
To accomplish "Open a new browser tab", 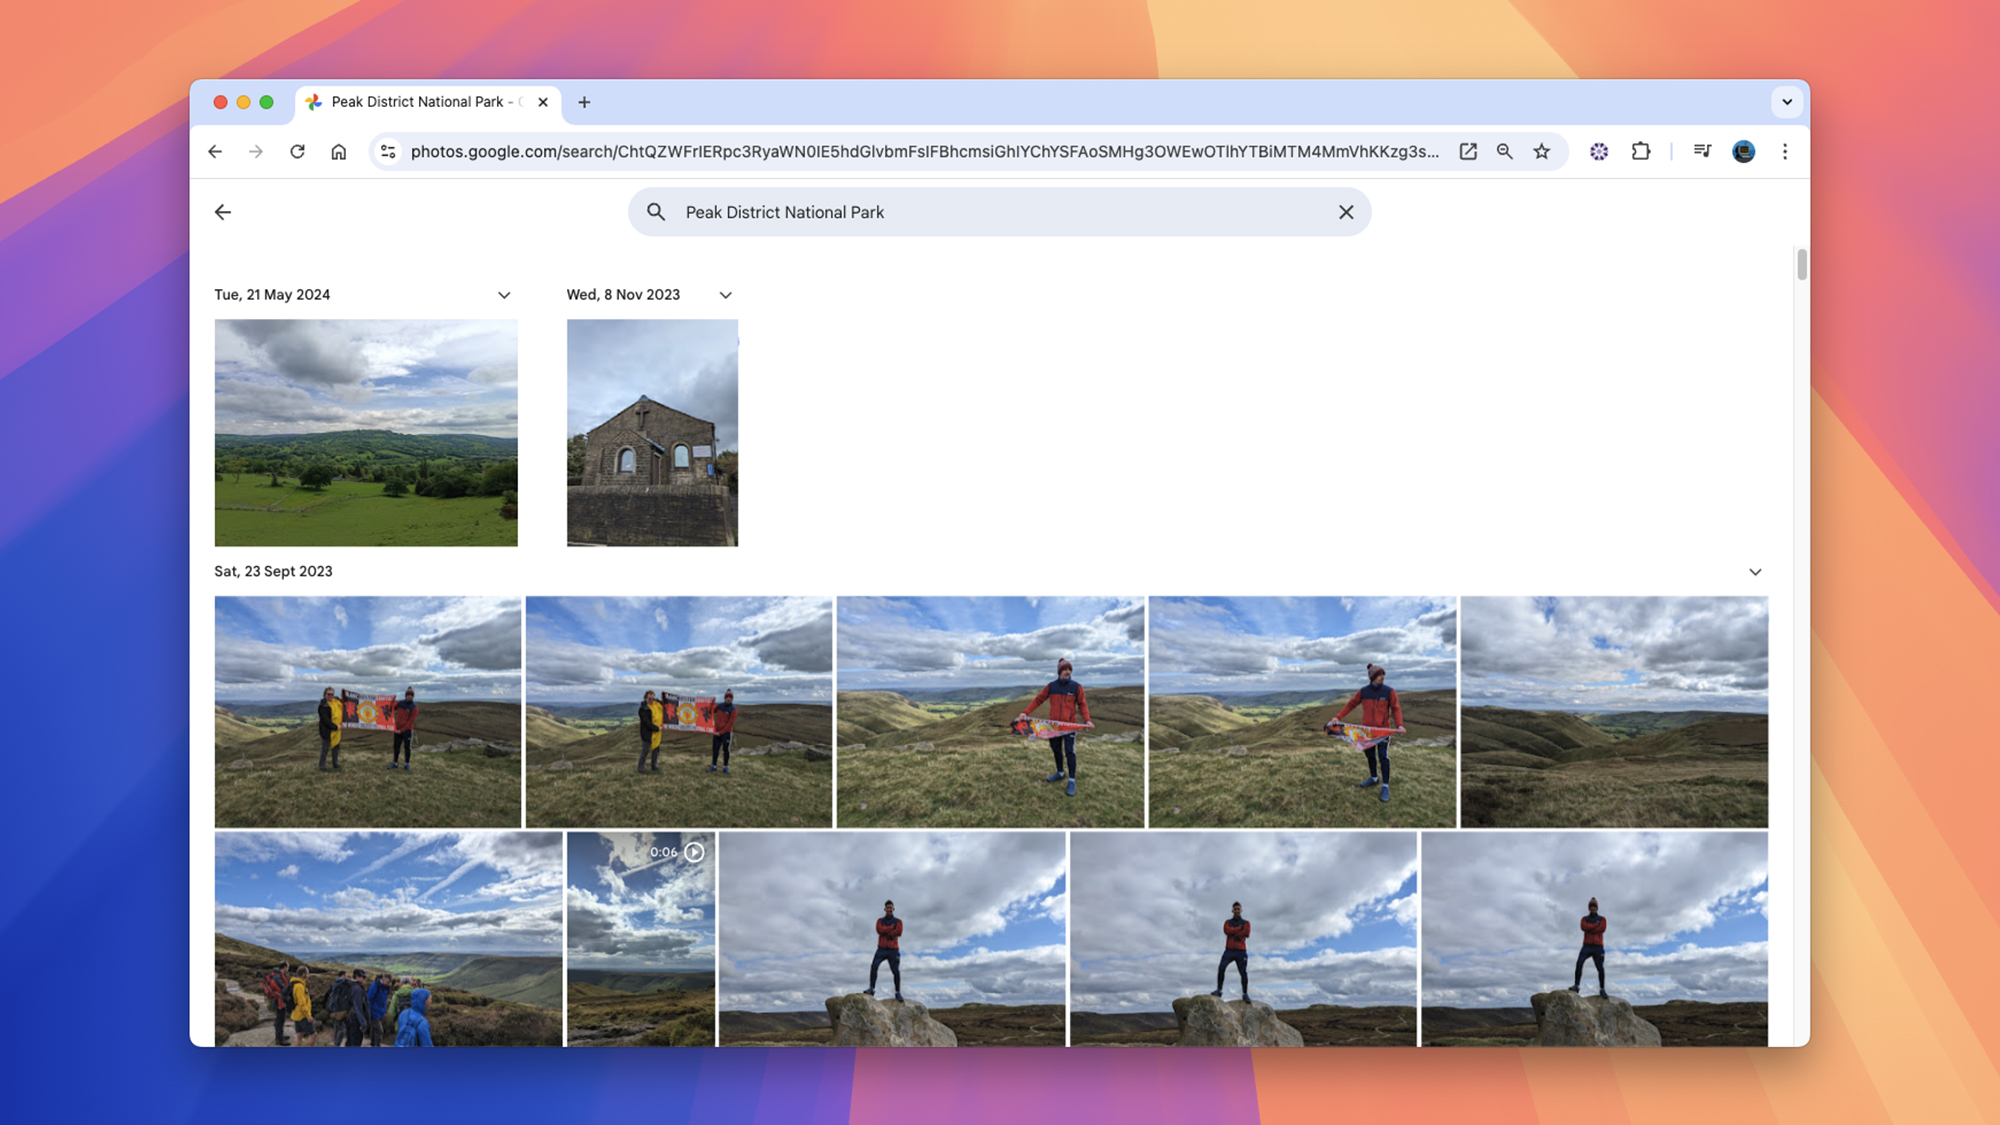I will click(584, 102).
